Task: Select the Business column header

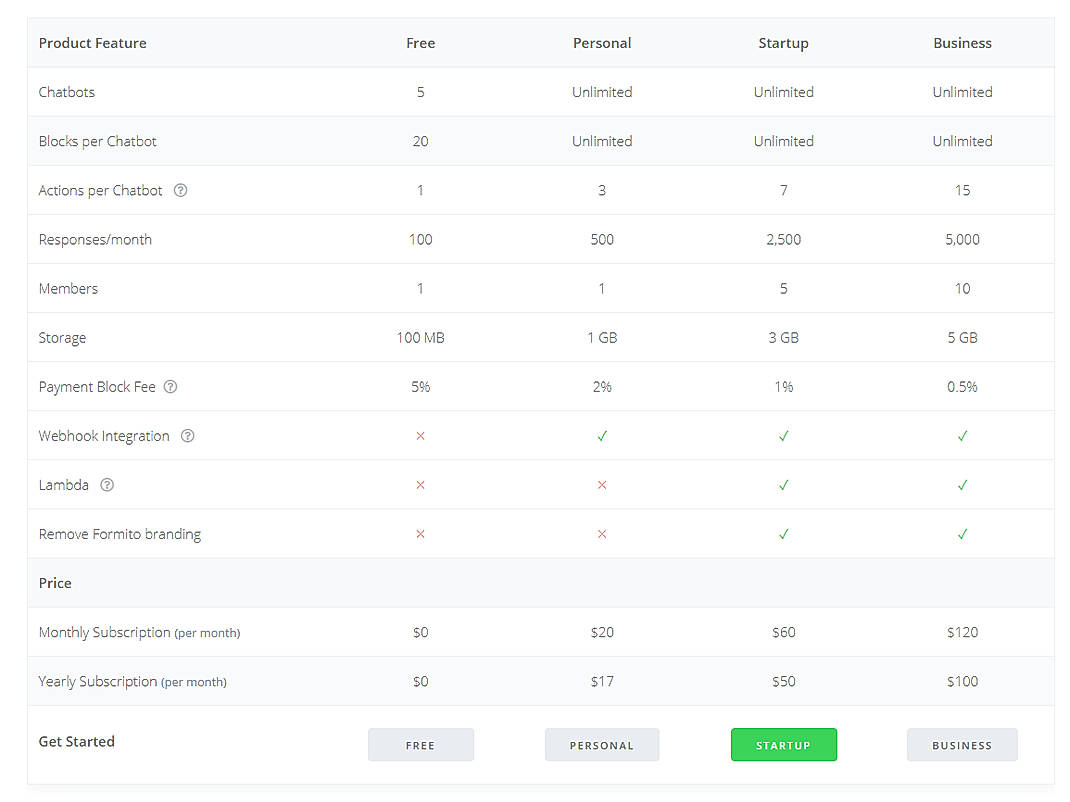Action: tap(962, 43)
